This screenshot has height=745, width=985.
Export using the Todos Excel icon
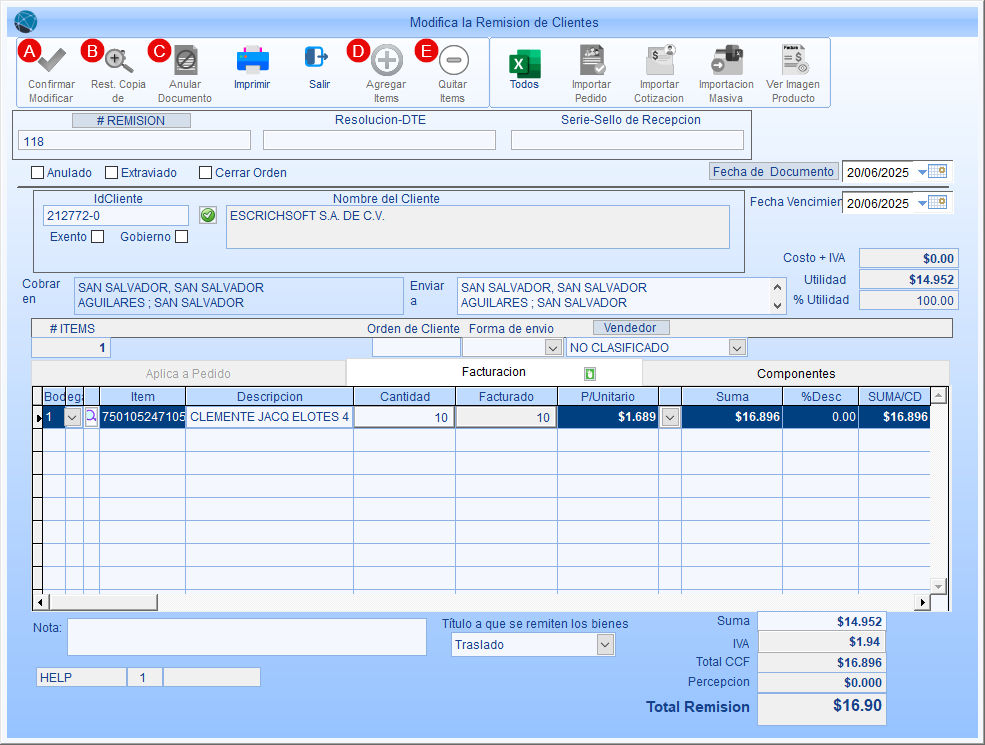pos(524,62)
